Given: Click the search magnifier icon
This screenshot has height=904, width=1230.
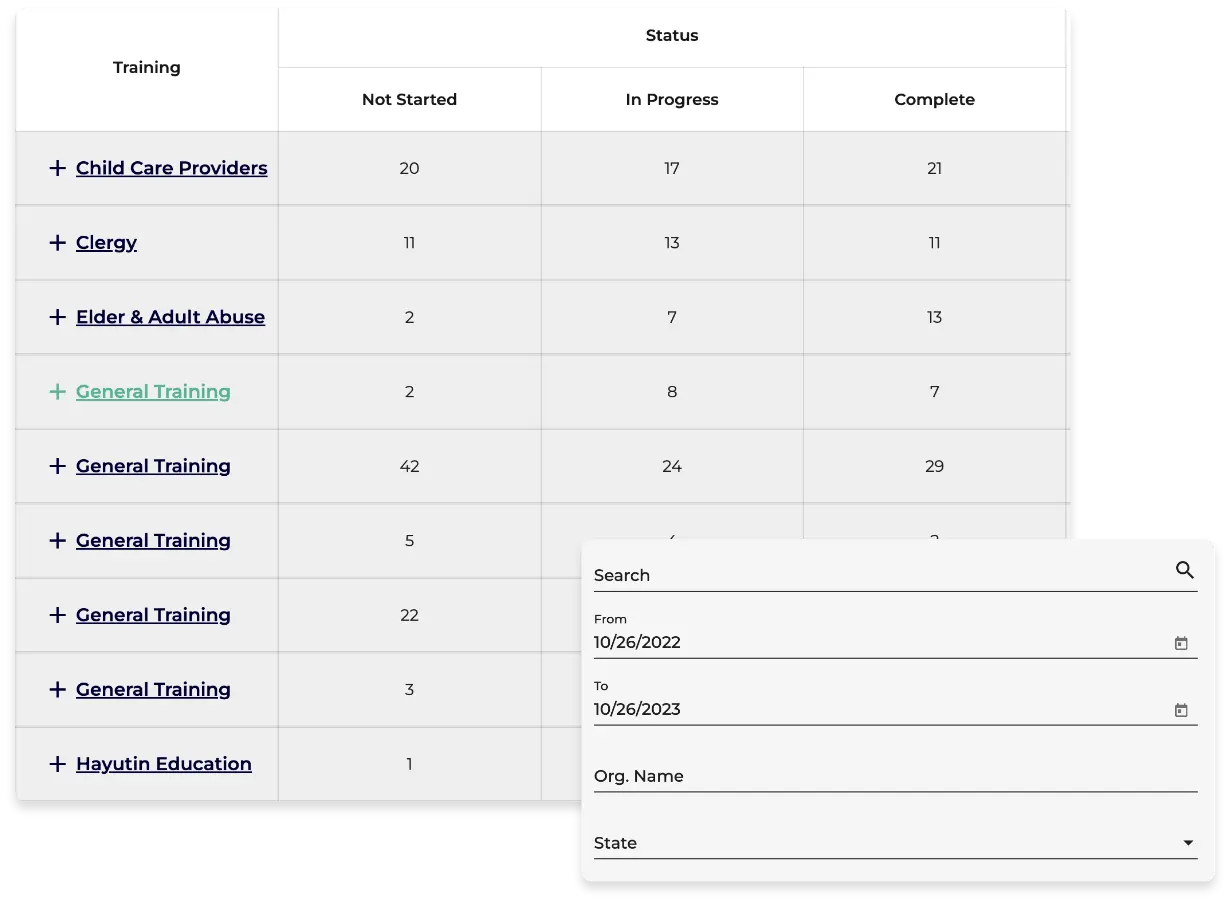Looking at the screenshot, I should pyautogui.click(x=1184, y=570).
